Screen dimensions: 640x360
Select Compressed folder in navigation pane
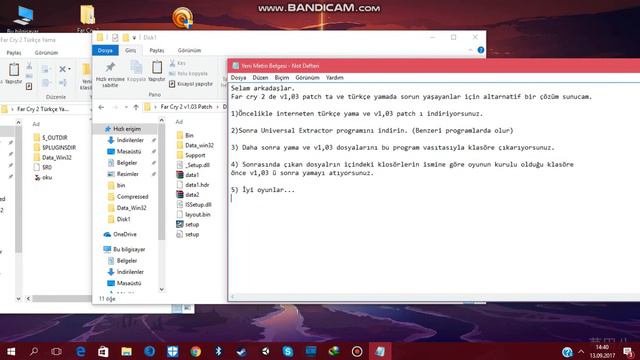(x=132, y=197)
